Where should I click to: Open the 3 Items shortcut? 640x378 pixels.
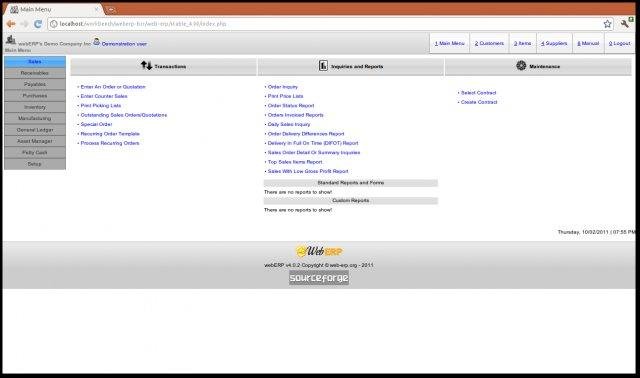point(522,43)
